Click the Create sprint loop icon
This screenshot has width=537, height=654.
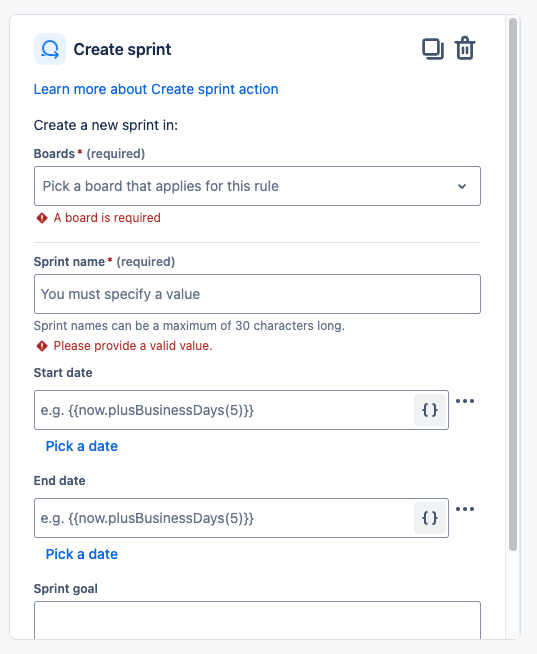(50, 49)
